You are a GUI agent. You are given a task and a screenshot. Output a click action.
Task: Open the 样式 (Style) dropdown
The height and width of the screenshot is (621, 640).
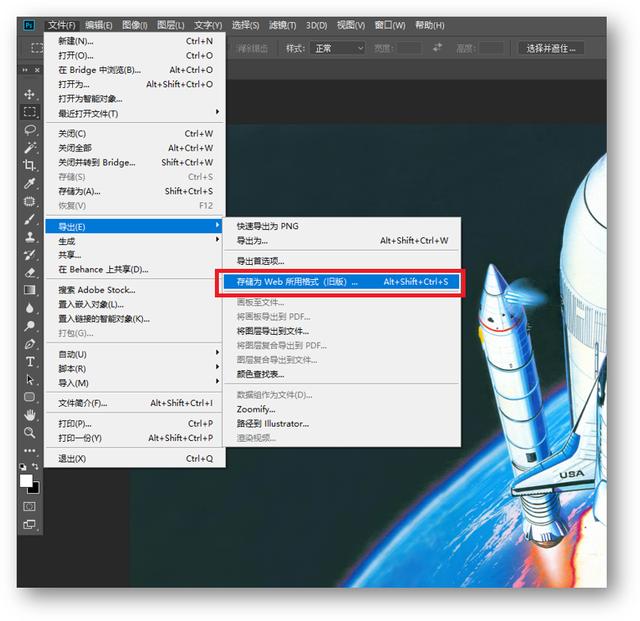[338, 48]
